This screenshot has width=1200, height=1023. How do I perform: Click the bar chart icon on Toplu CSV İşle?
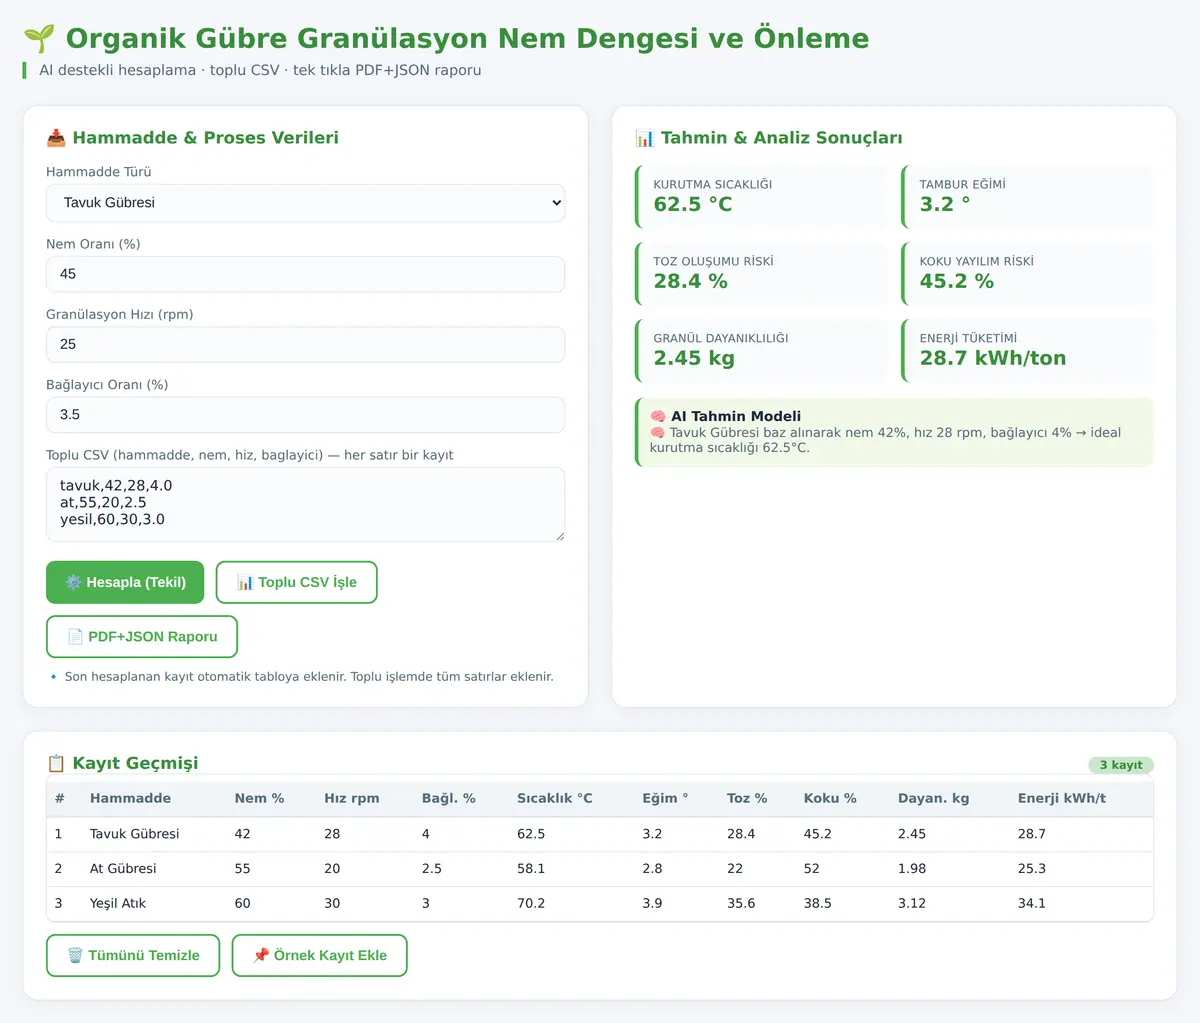tap(245, 582)
